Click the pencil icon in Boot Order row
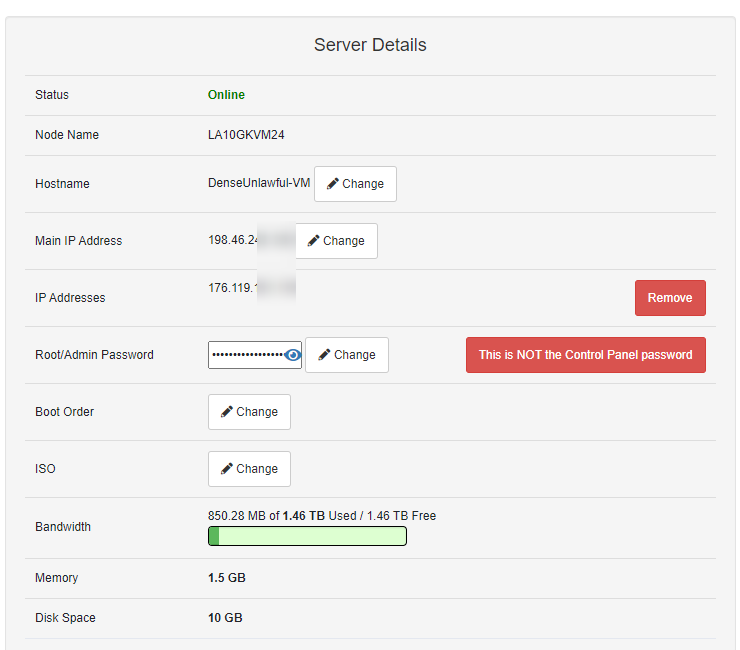740x650 pixels. tap(227, 412)
